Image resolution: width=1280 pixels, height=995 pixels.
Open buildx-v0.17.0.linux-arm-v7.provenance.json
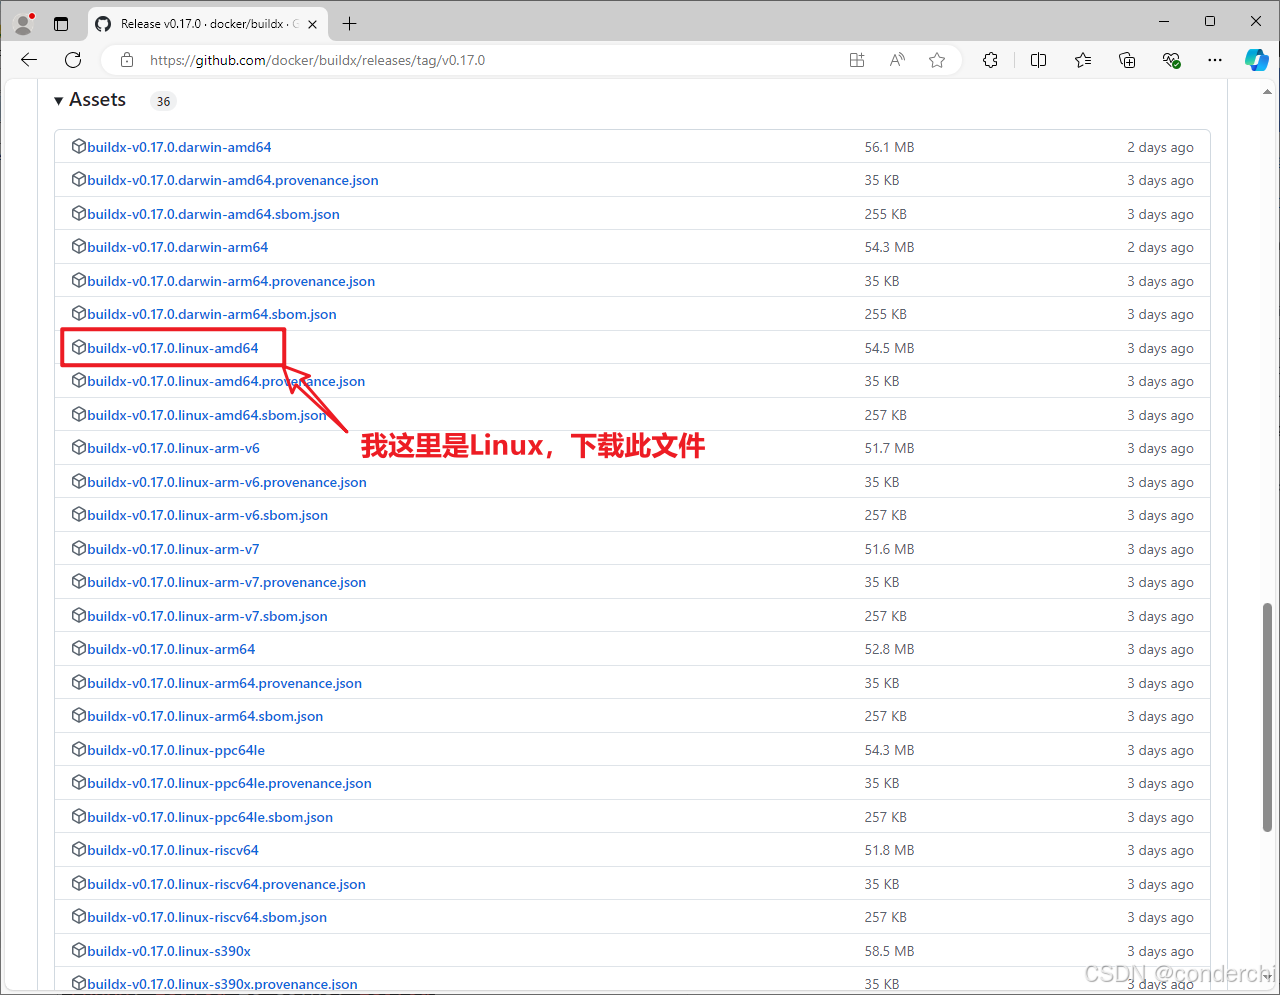226,582
